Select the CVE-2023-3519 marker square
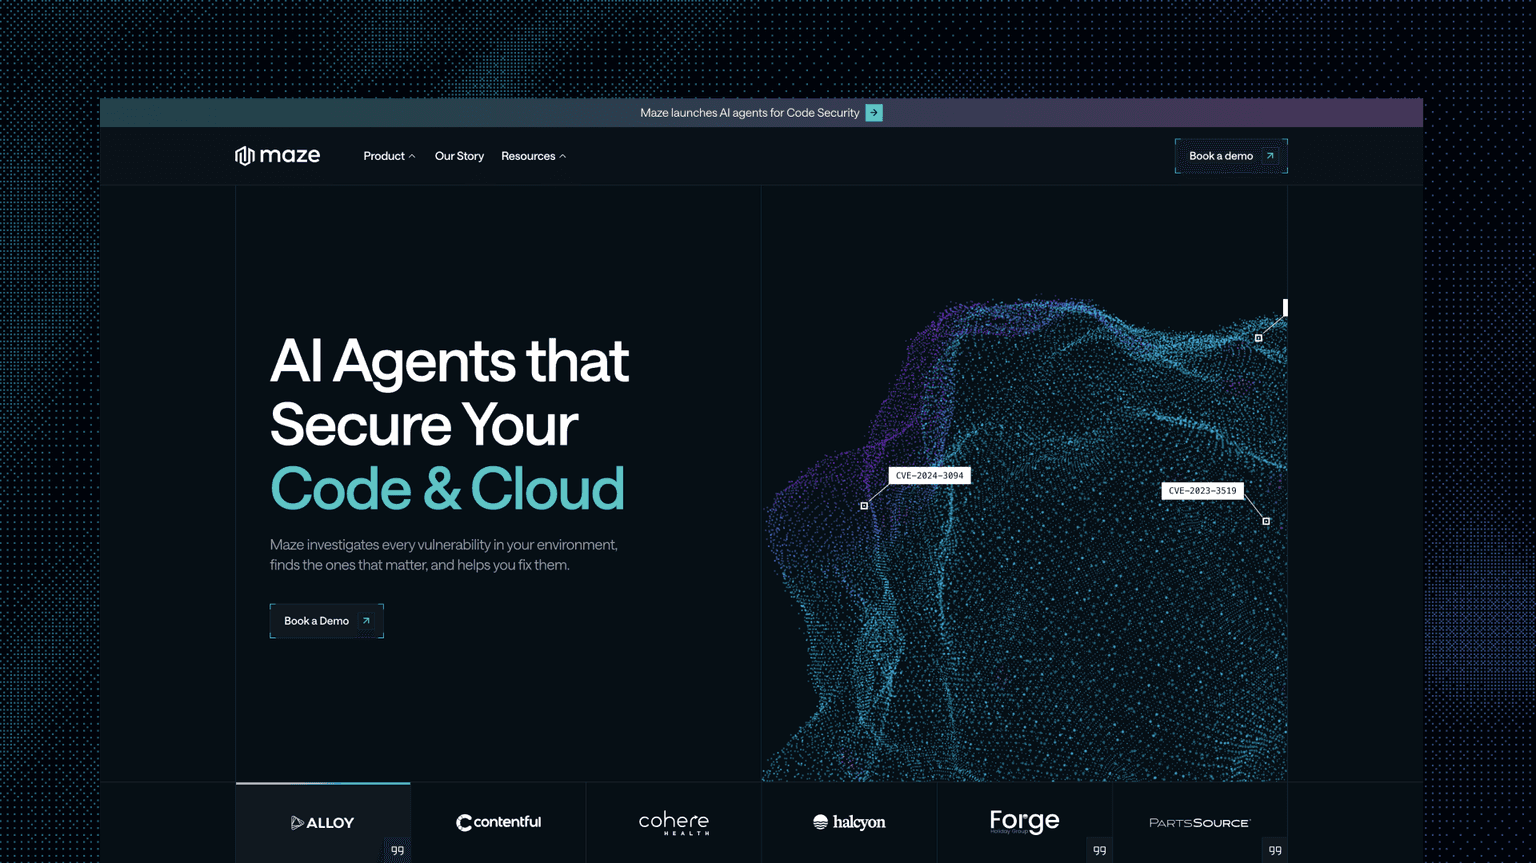The height and width of the screenshot is (863, 1536). click(1266, 521)
